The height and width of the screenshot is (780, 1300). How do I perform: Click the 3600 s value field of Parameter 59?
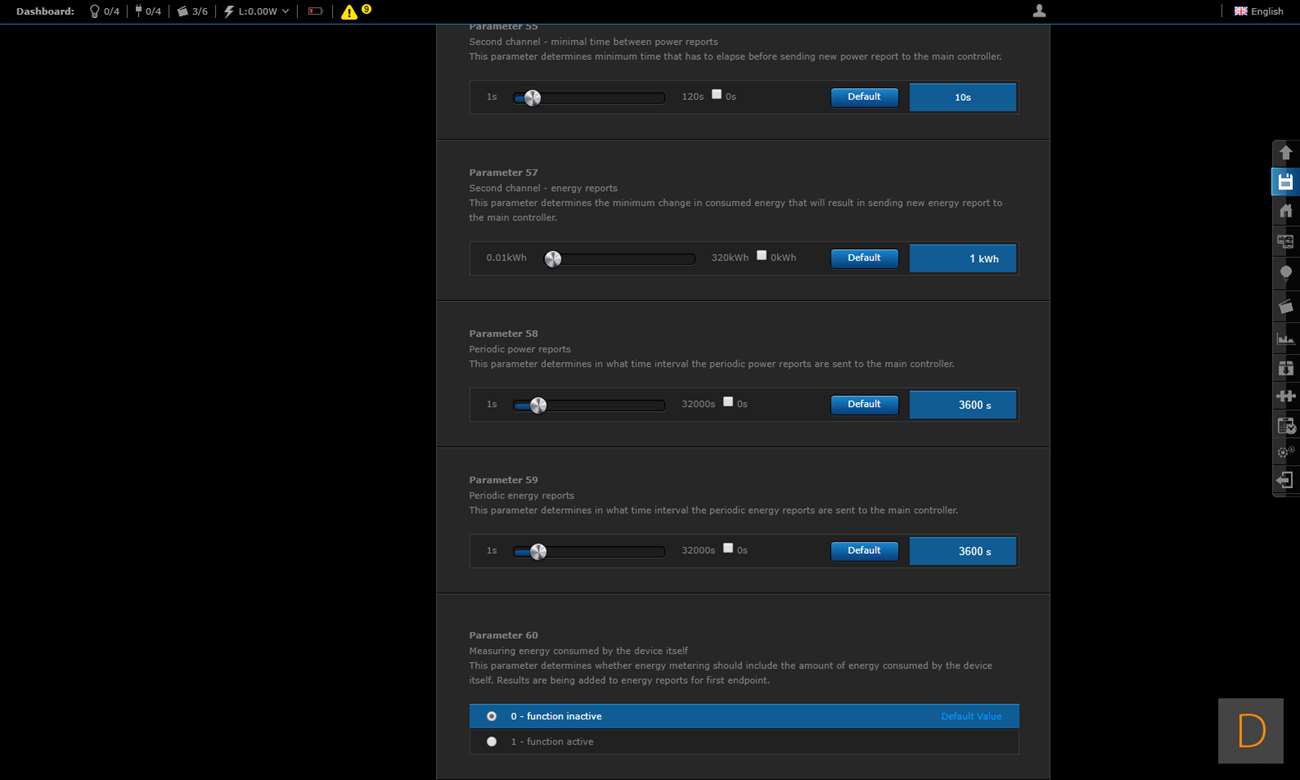[962, 551]
